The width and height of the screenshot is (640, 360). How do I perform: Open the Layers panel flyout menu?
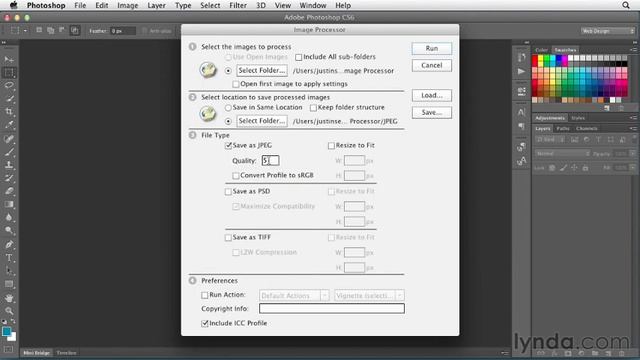point(633,129)
